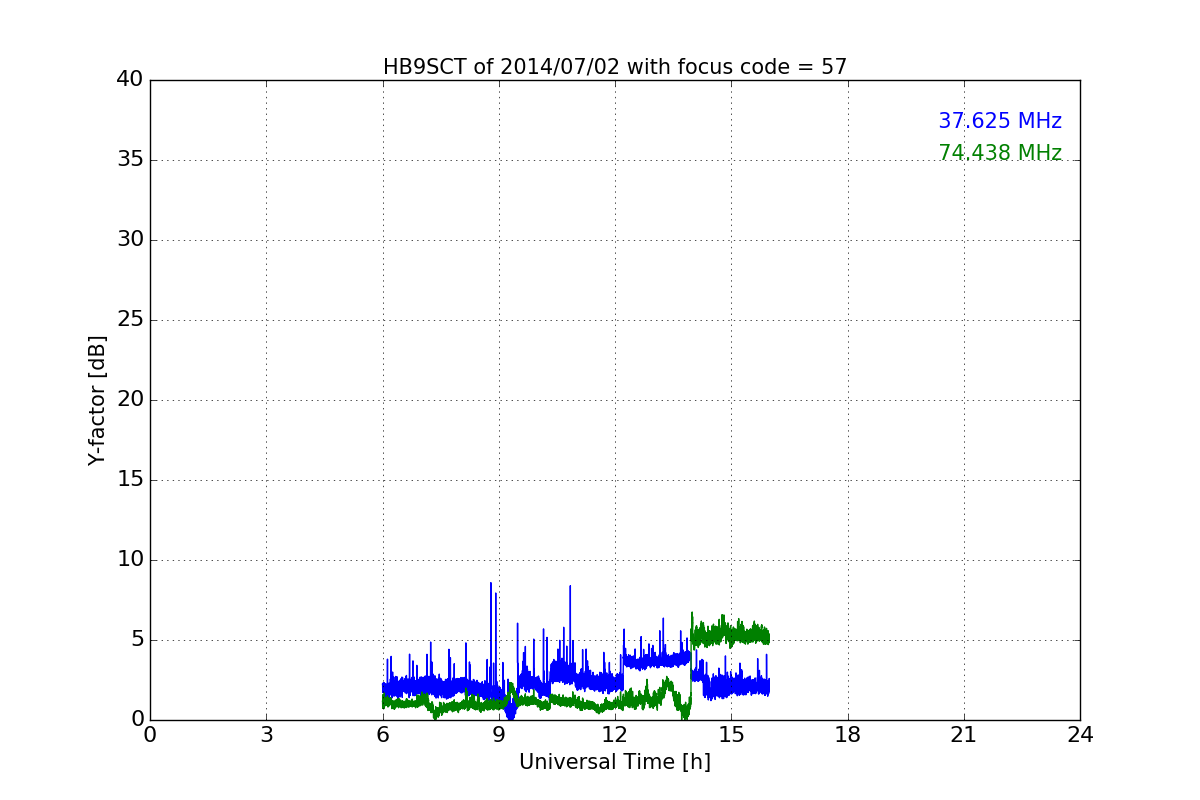Click the blue 37.625 MHz legend label
This screenshot has height=800, width=1200.
coord(1000,121)
